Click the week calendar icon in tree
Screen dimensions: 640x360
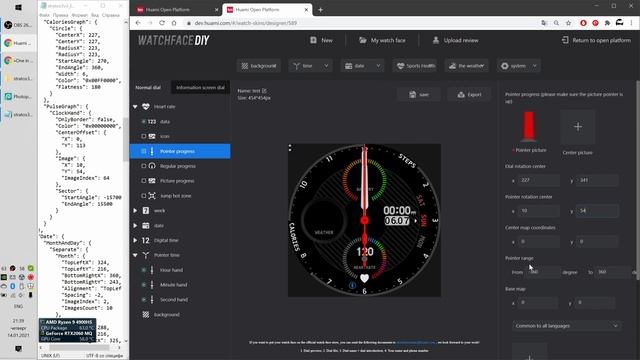click(146, 211)
